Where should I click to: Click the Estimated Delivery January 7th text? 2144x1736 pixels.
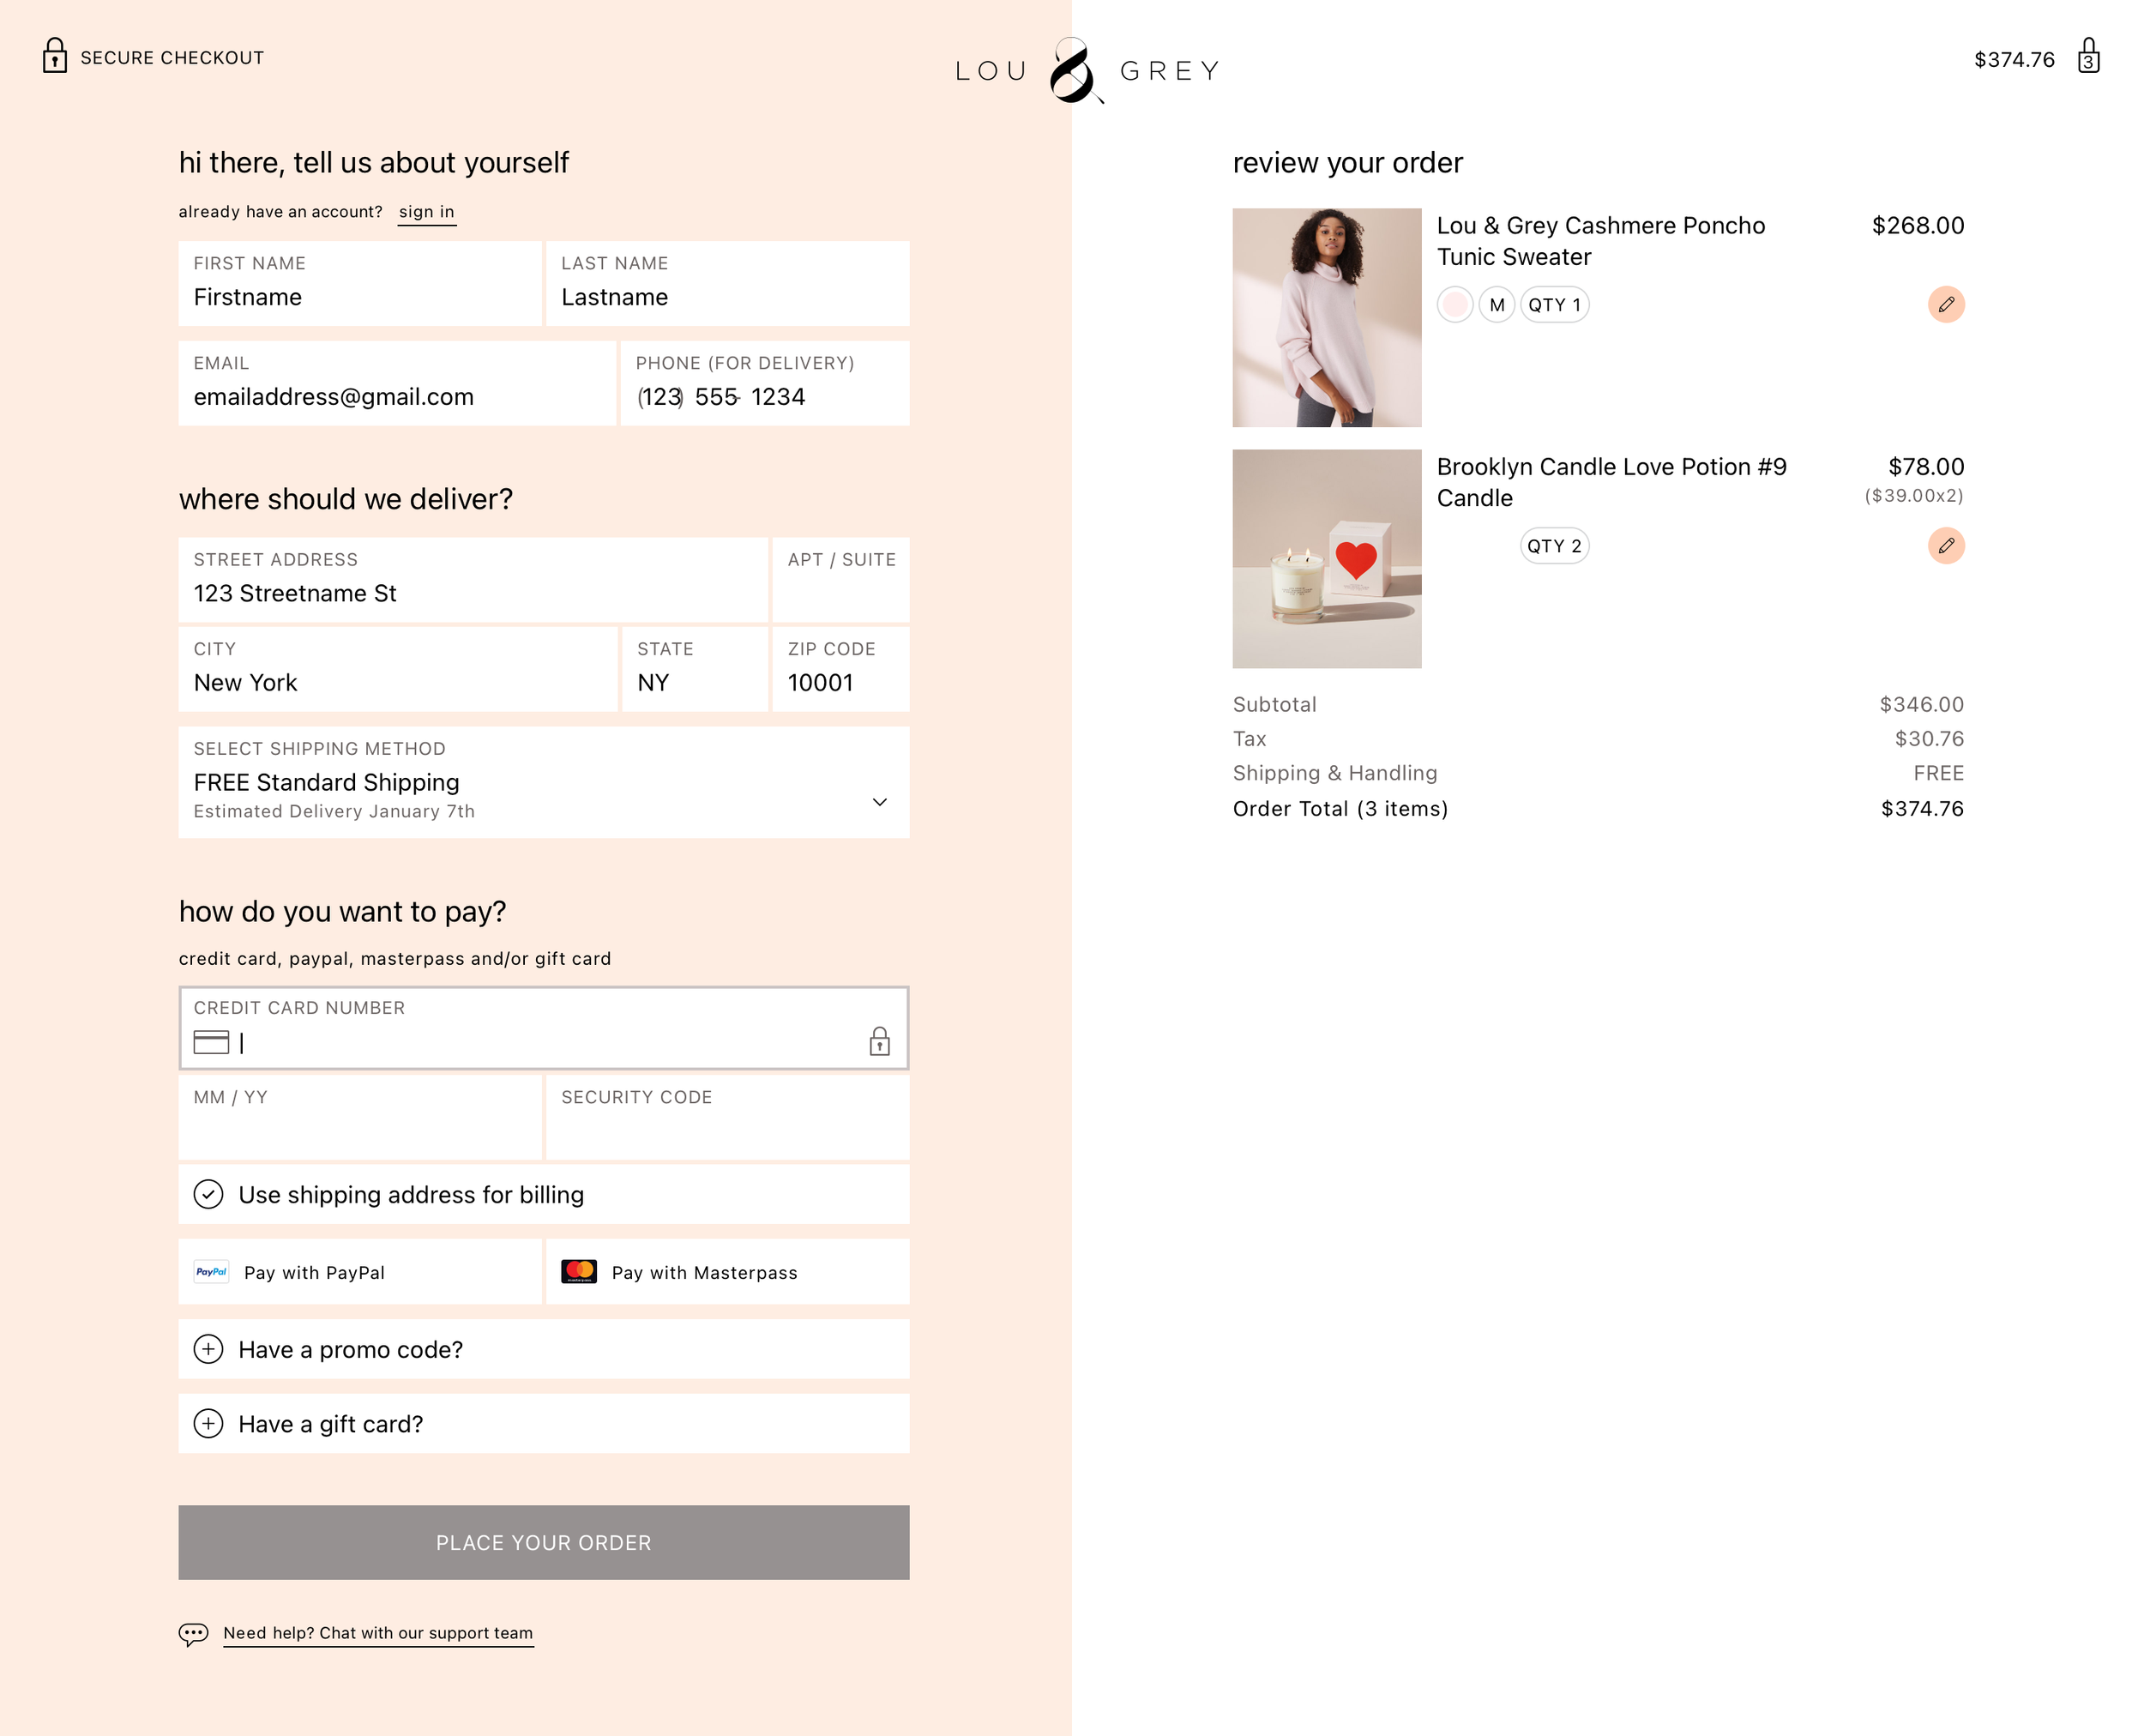pos(334,811)
